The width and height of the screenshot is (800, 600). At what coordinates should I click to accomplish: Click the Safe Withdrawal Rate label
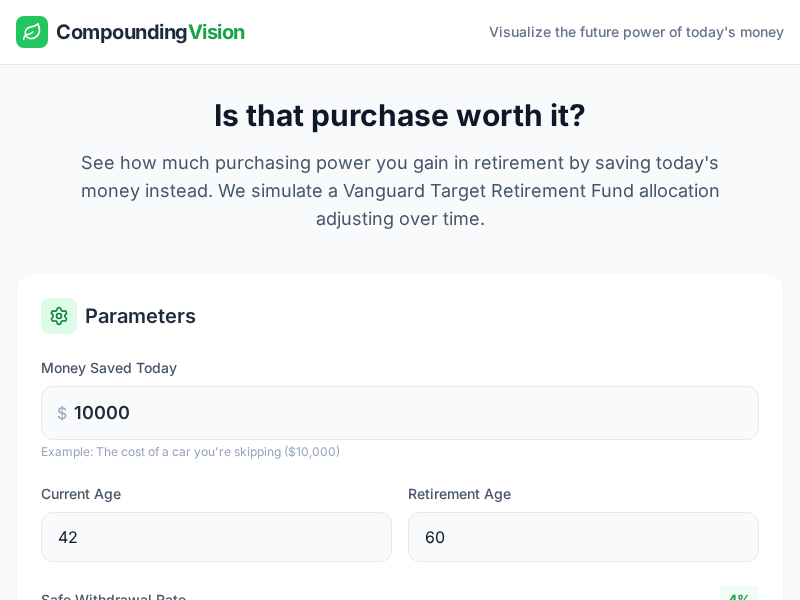coord(113,597)
